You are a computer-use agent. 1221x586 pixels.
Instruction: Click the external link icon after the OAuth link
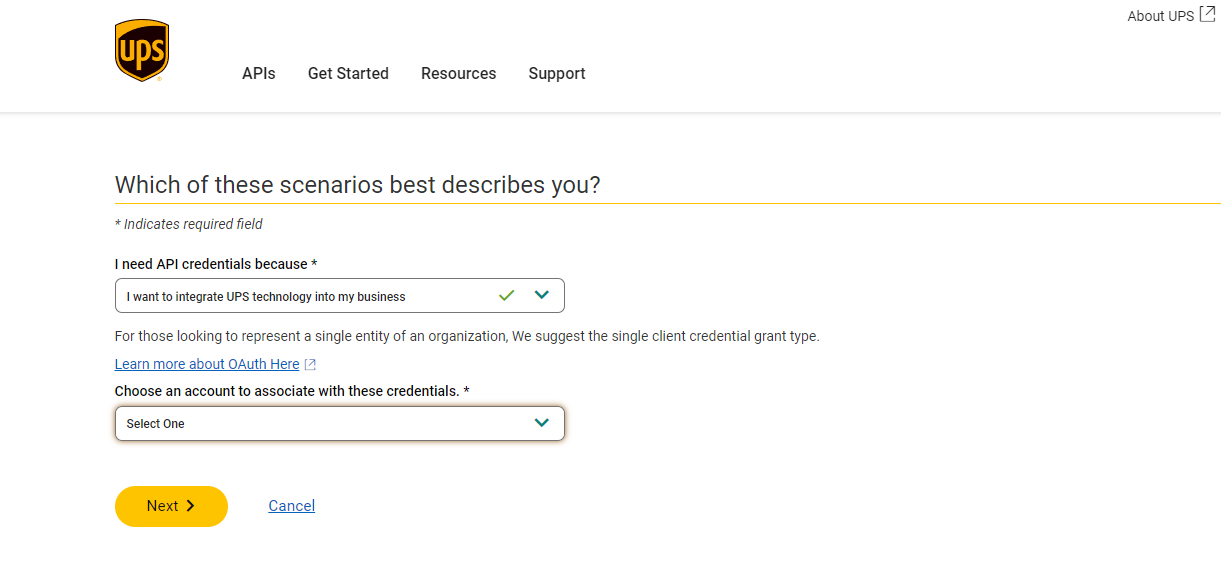pyautogui.click(x=310, y=365)
